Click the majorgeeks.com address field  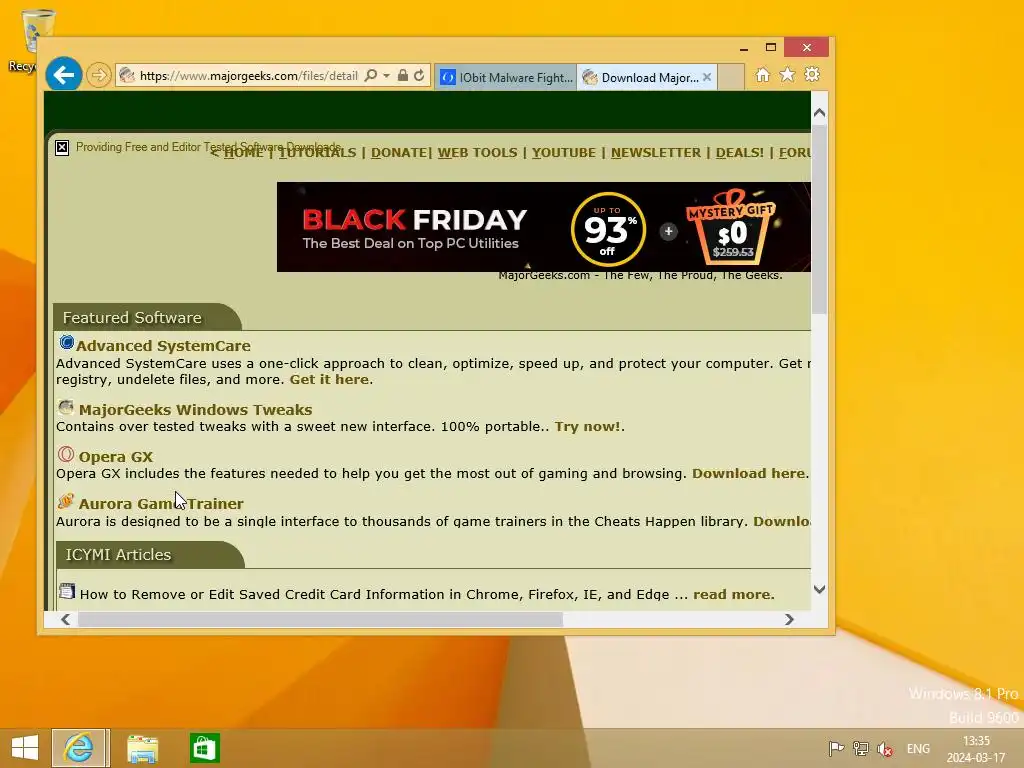(248, 76)
